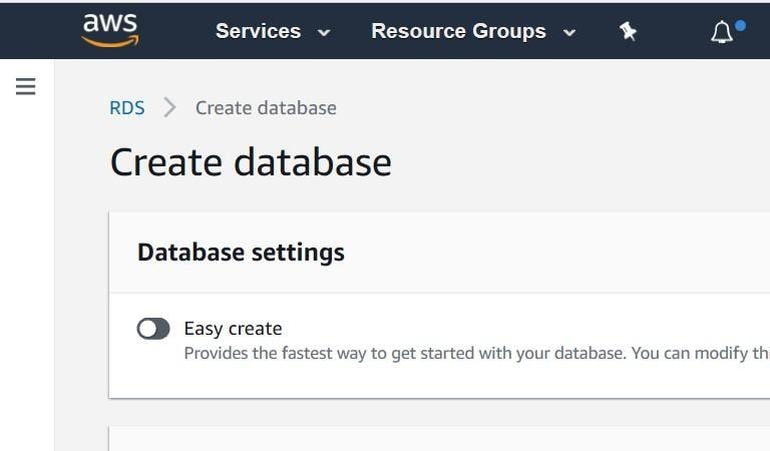Click the AWS logo to go home
The height and width of the screenshot is (451, 770).
[x=110, y=30]
